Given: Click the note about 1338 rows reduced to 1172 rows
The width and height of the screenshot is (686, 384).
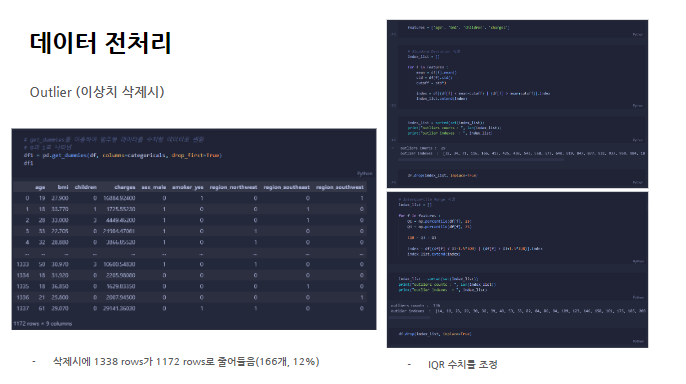Looking at the screenshot, I should 186,362.
